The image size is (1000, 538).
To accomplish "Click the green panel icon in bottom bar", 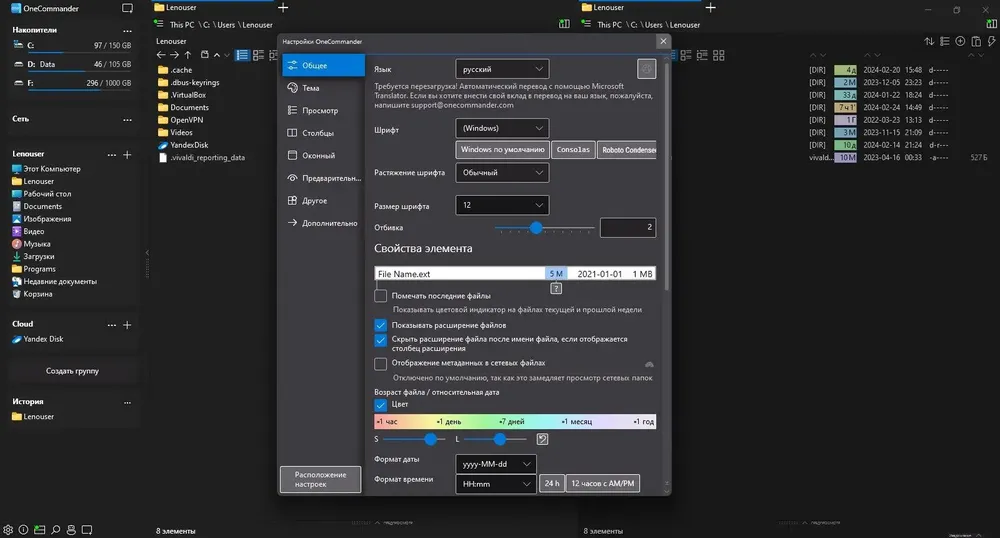I will 40,530.
